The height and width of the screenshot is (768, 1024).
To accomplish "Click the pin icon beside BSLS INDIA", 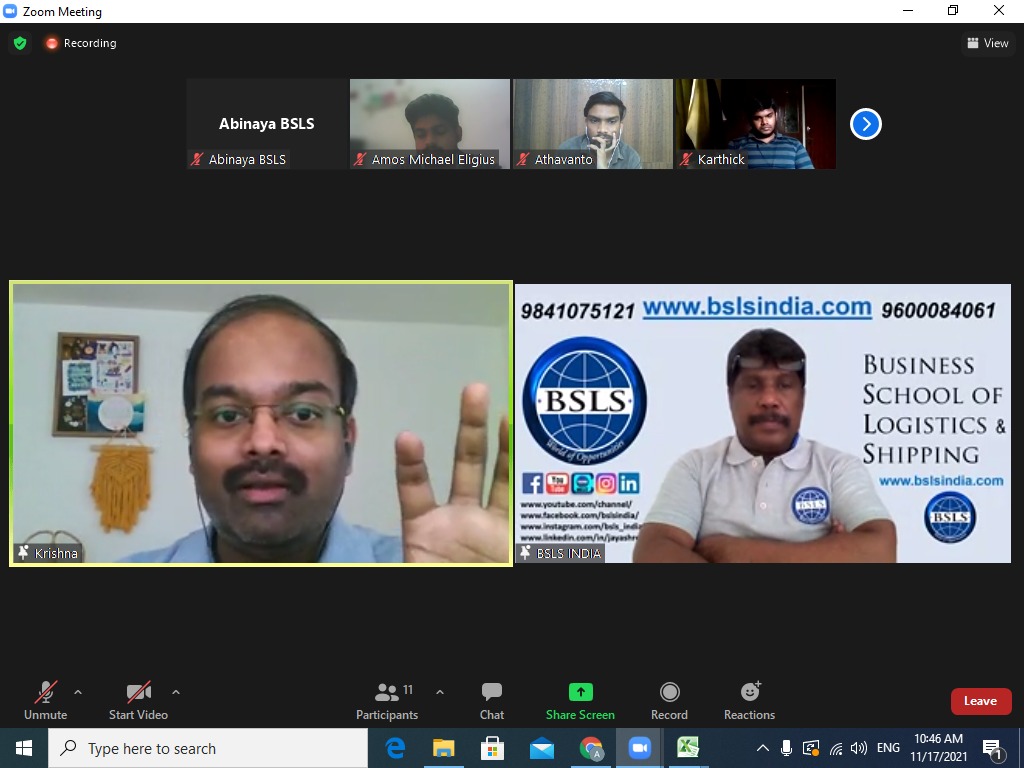I will [x=525, y=553].
